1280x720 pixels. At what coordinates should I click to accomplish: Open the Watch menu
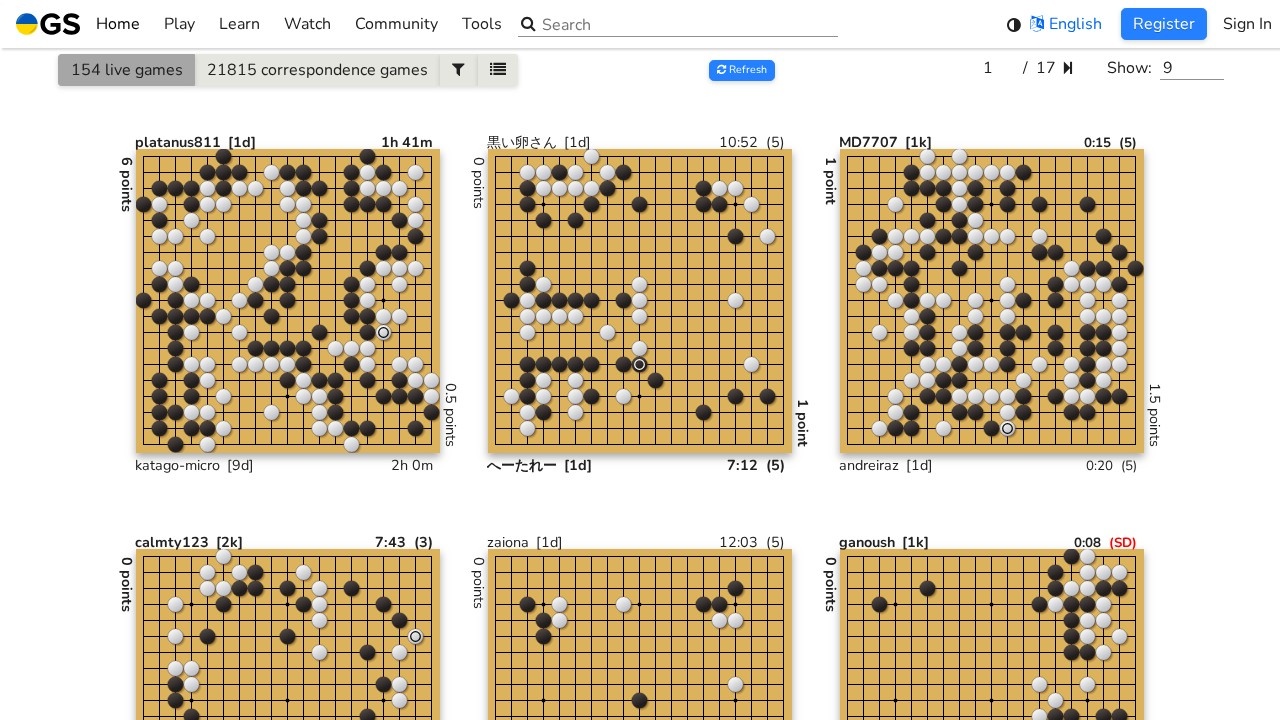click(307, 24)
